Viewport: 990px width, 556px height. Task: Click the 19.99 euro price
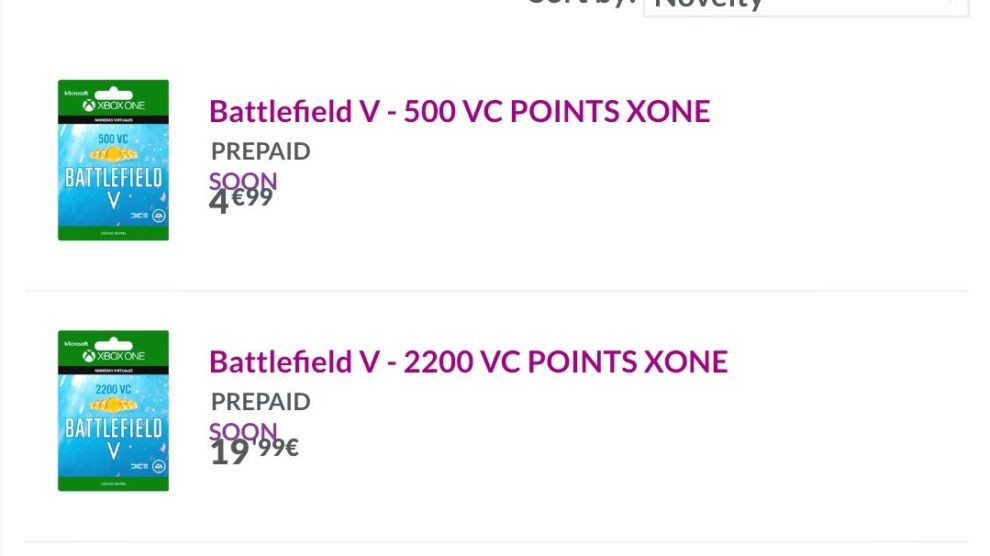pyautogui.click(x=254, y=450)
